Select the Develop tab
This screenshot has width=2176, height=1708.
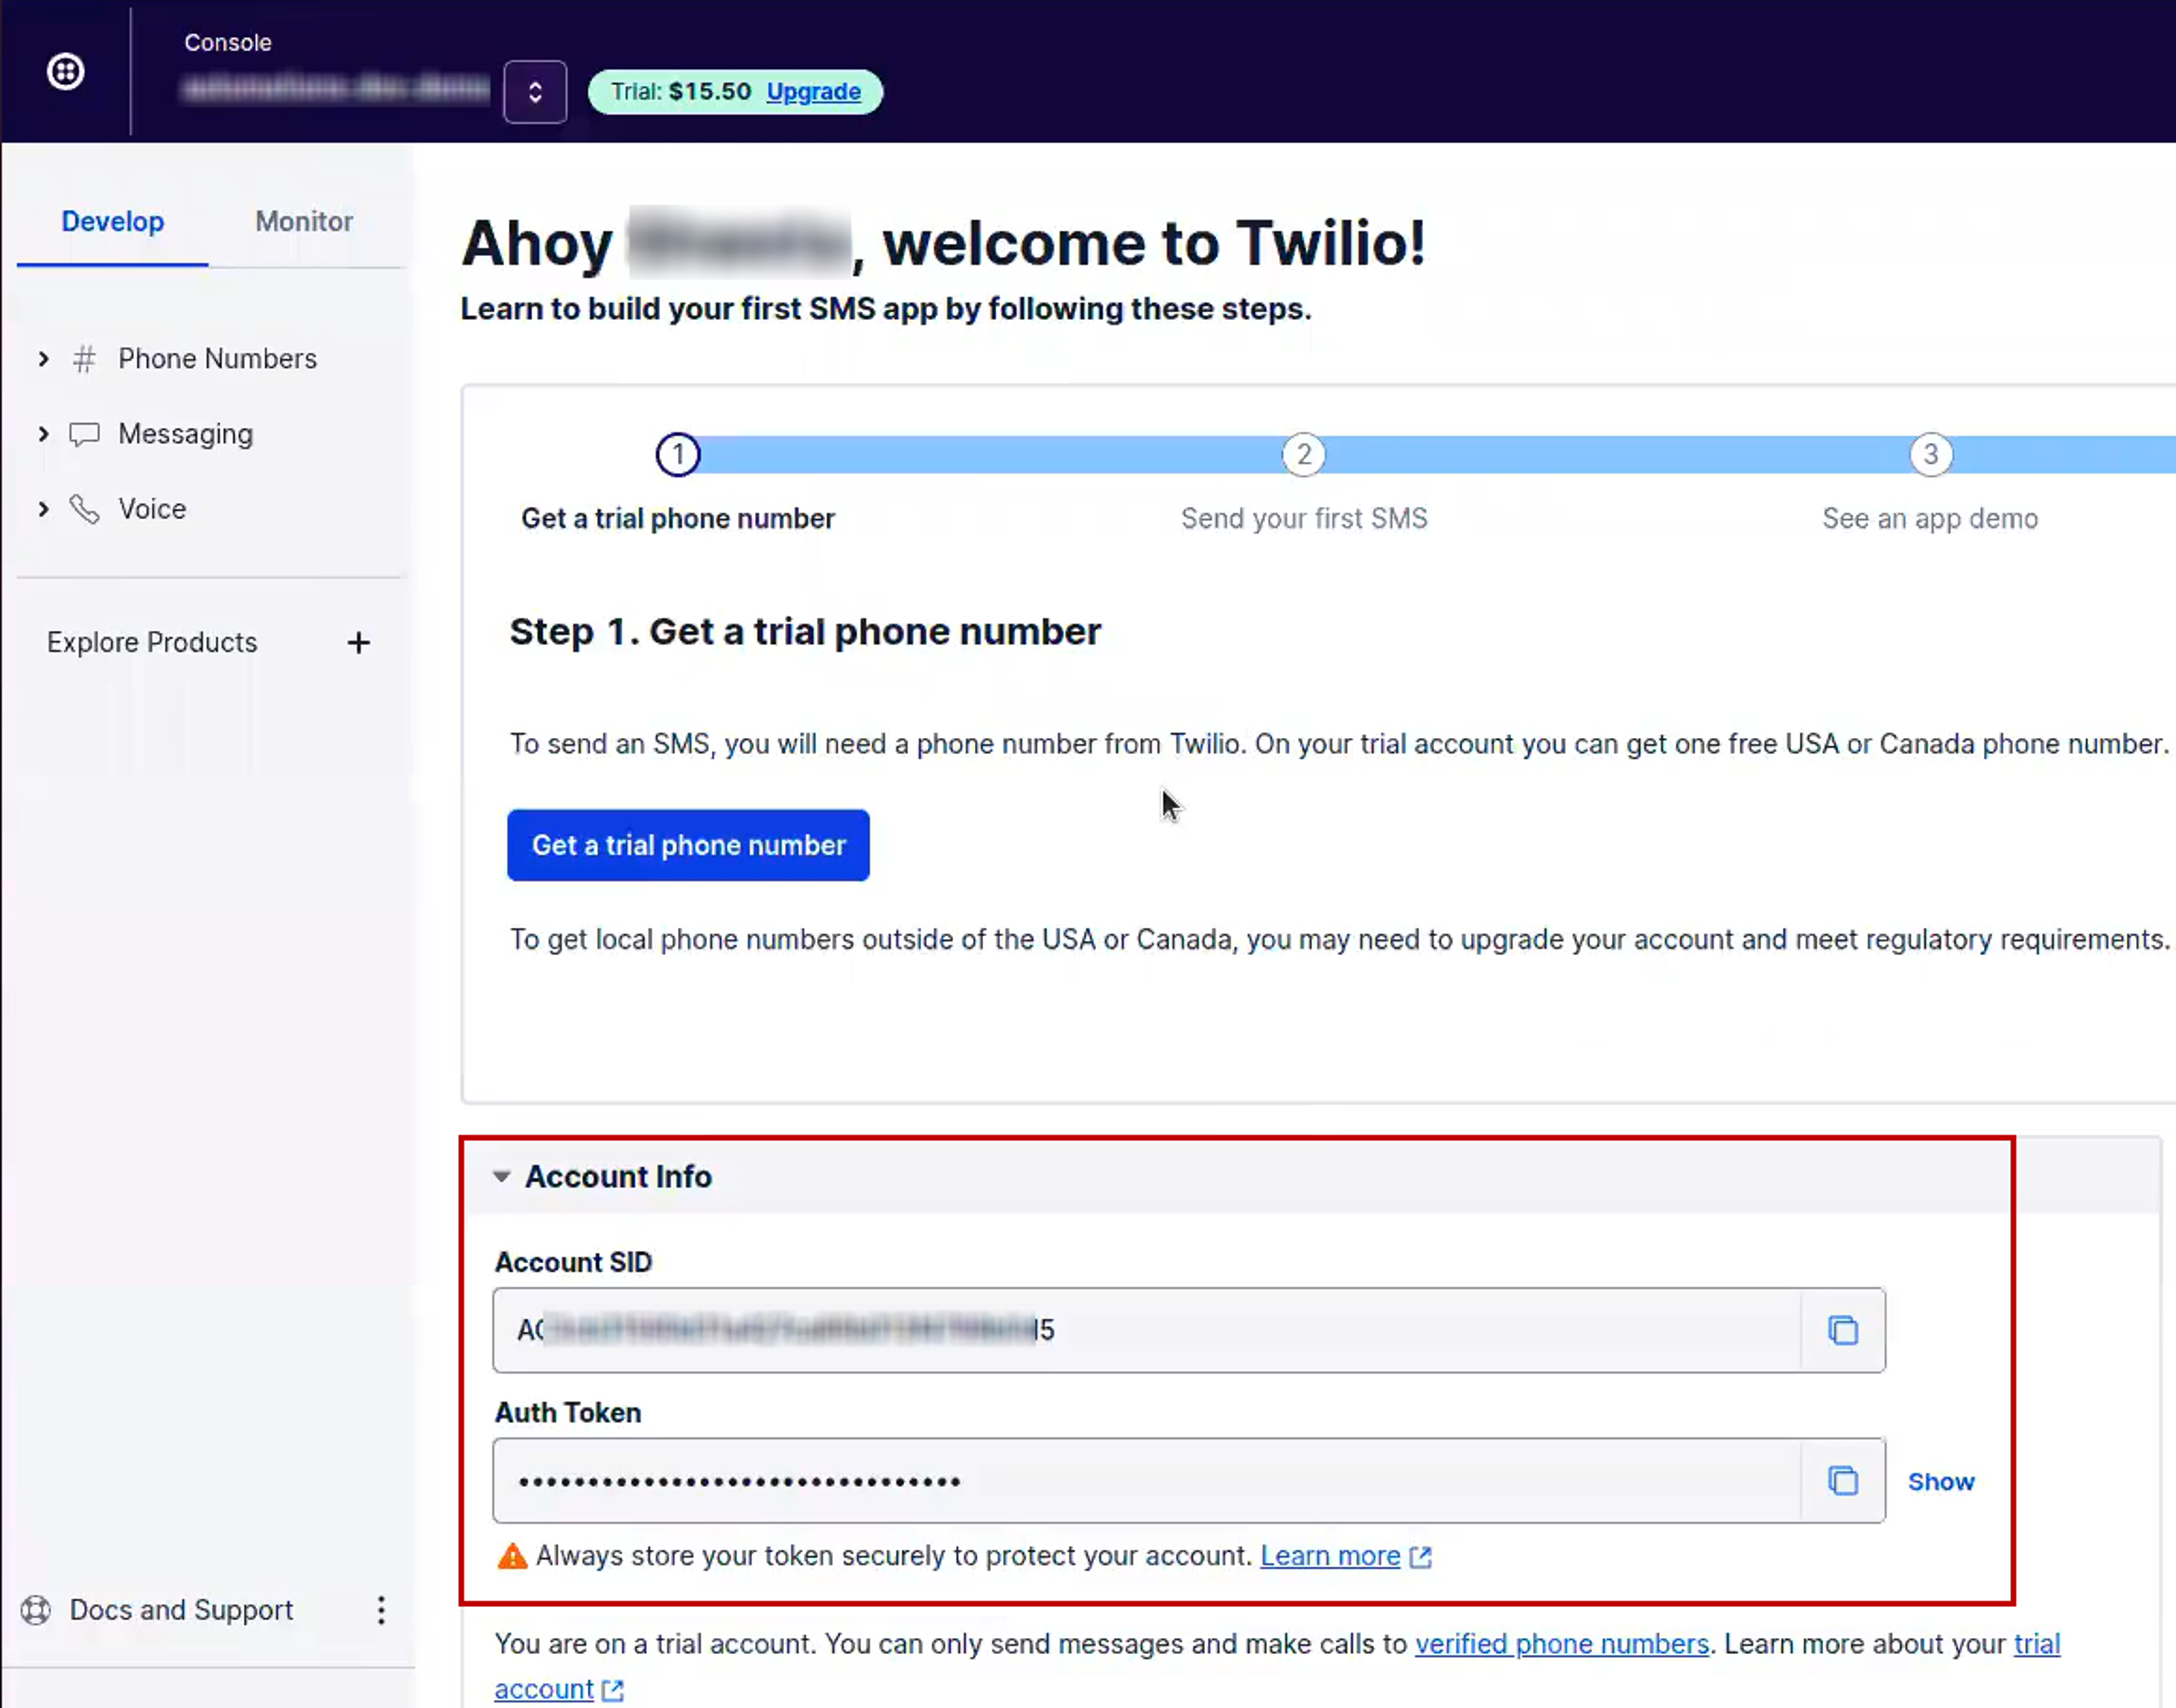pos(113,222)
